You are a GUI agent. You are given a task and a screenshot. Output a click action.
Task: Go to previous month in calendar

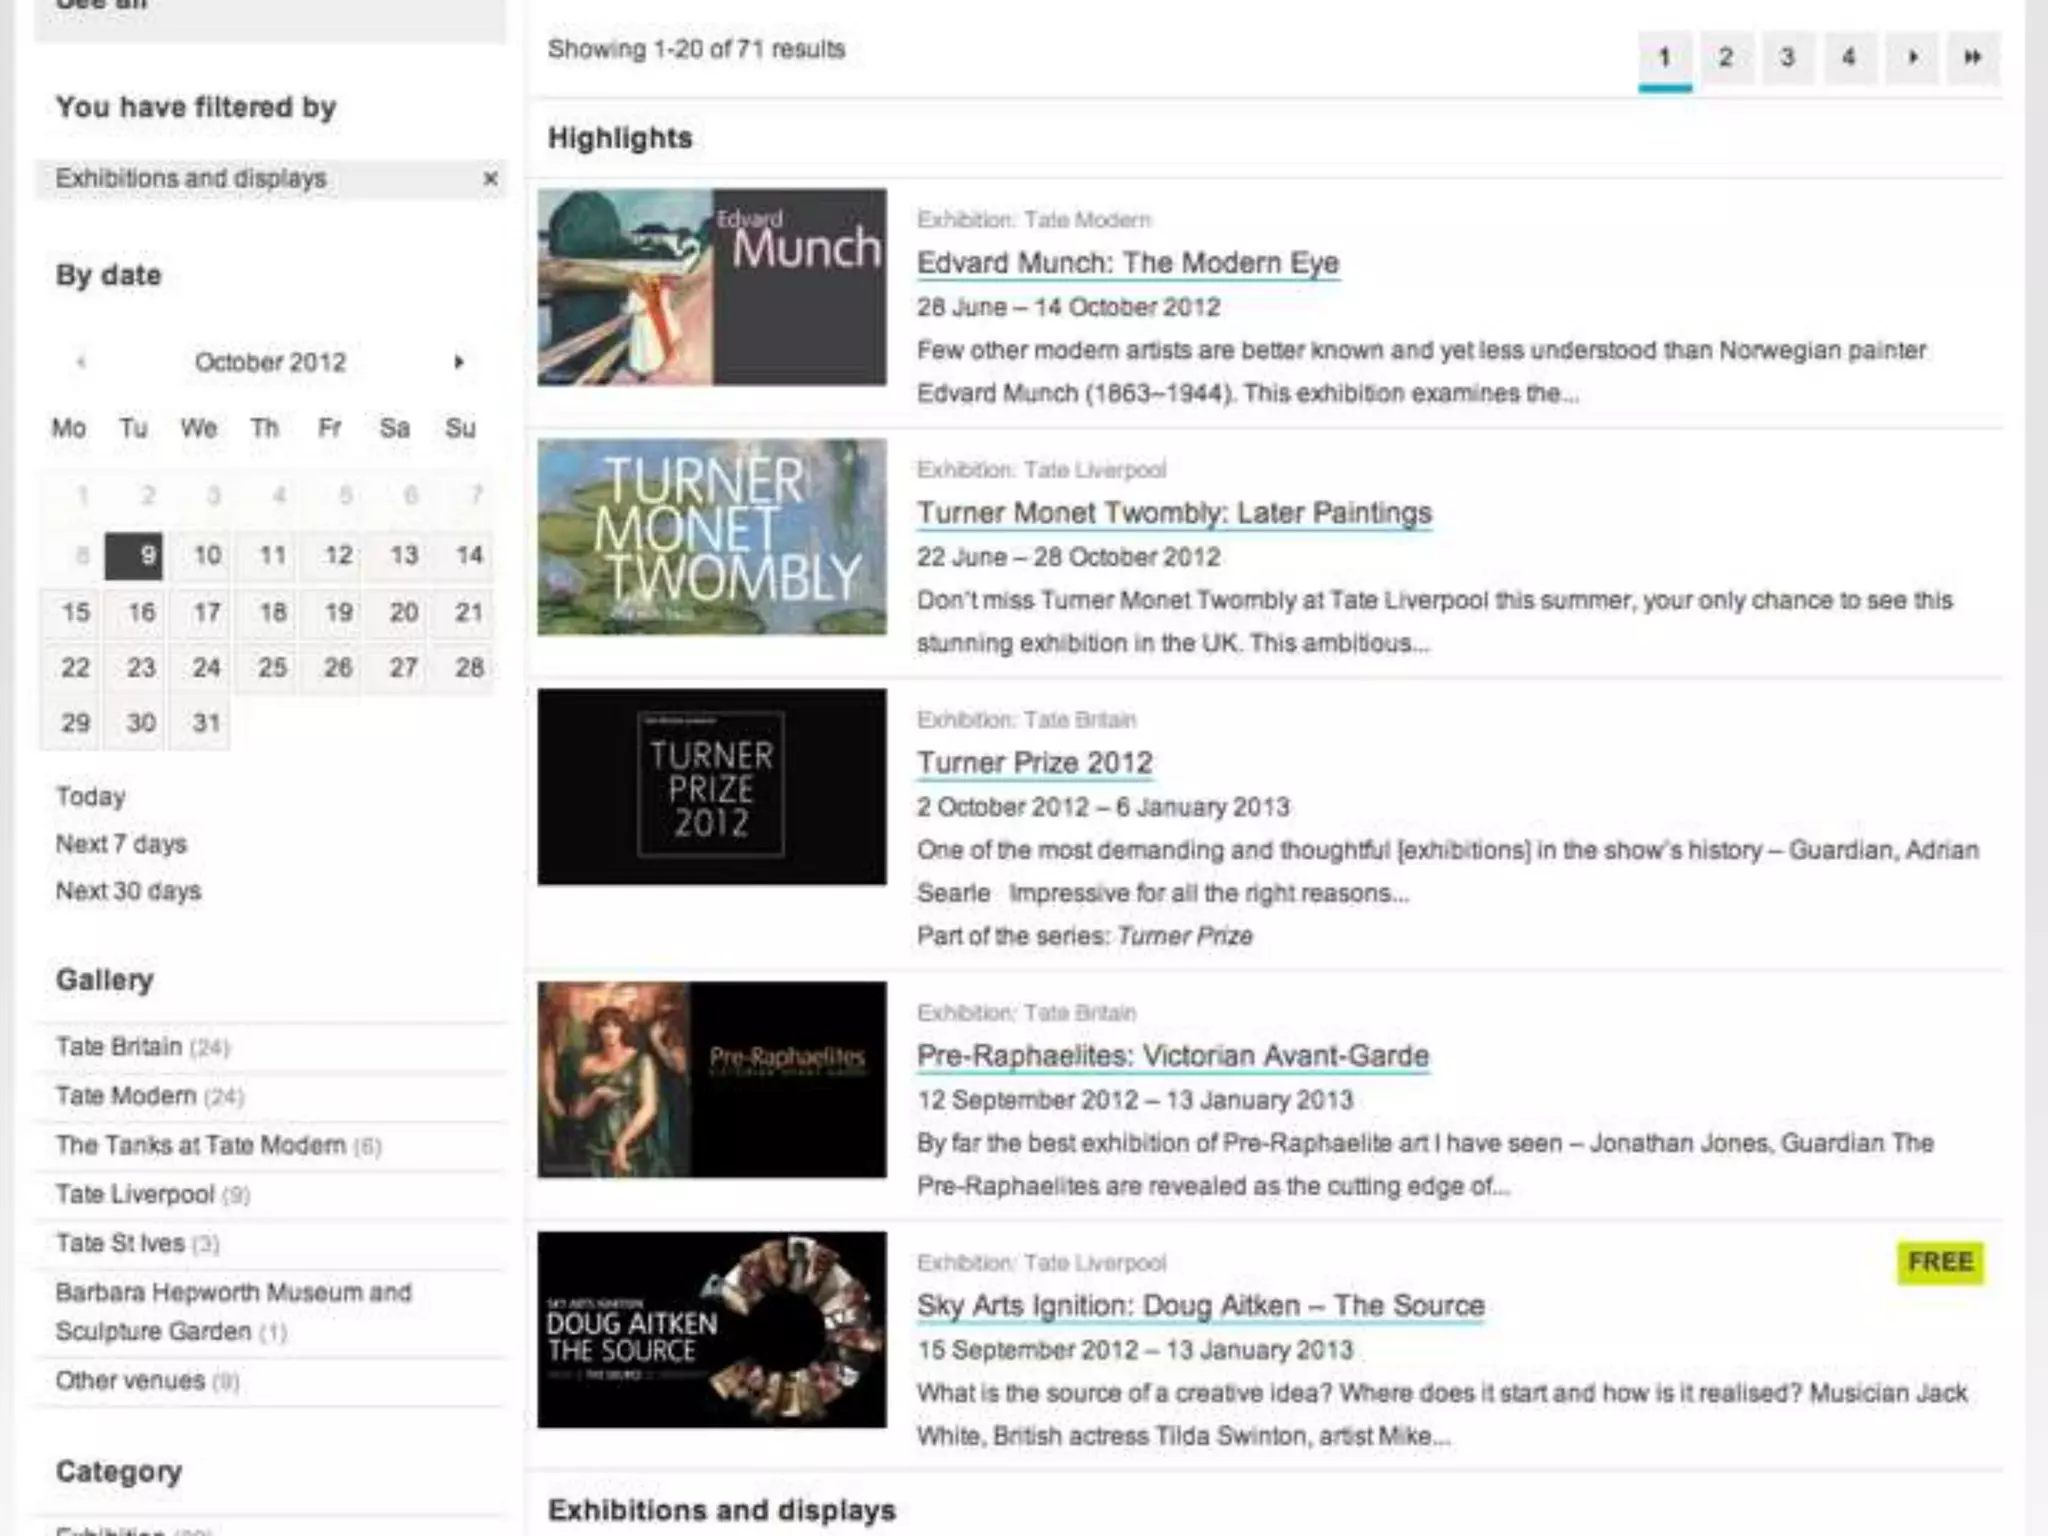pyautogui.click(x=81, y=362)
